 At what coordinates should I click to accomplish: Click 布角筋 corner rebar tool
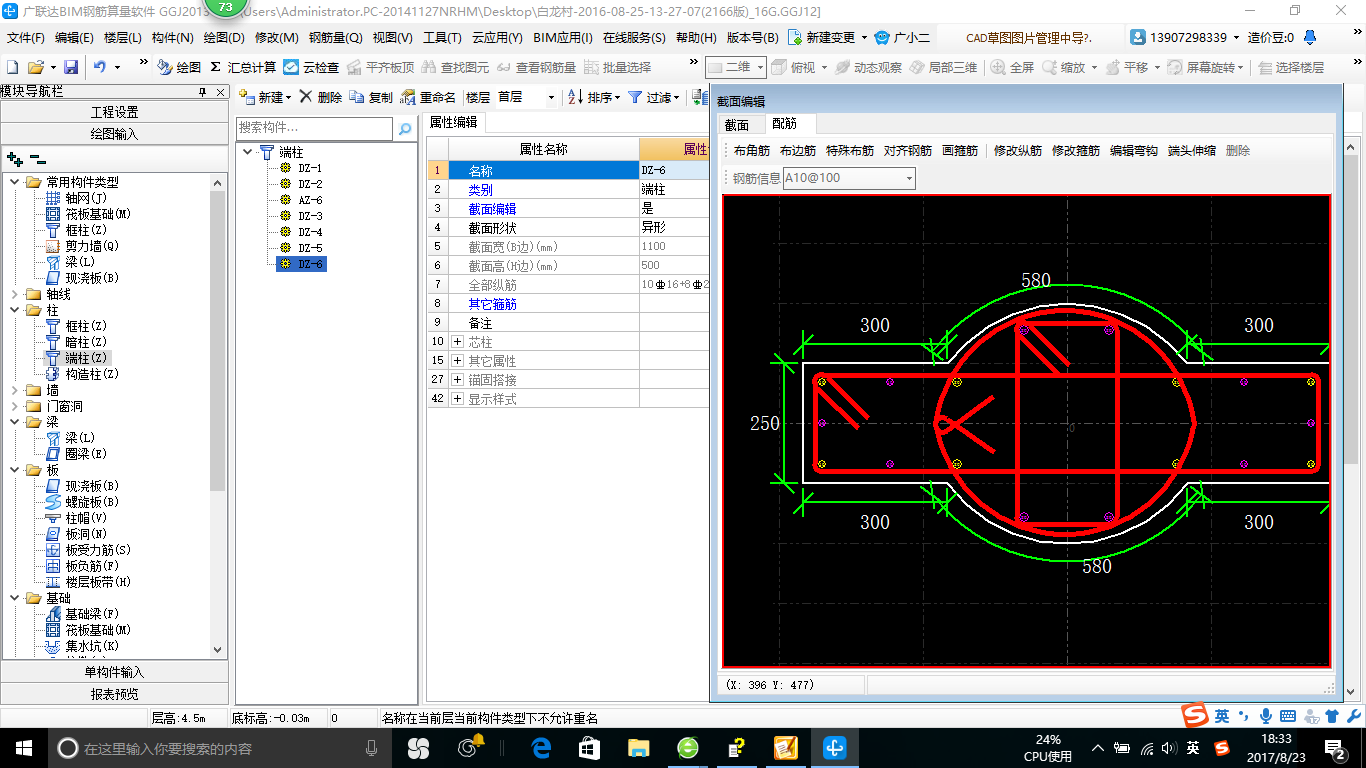click(752, 151)
